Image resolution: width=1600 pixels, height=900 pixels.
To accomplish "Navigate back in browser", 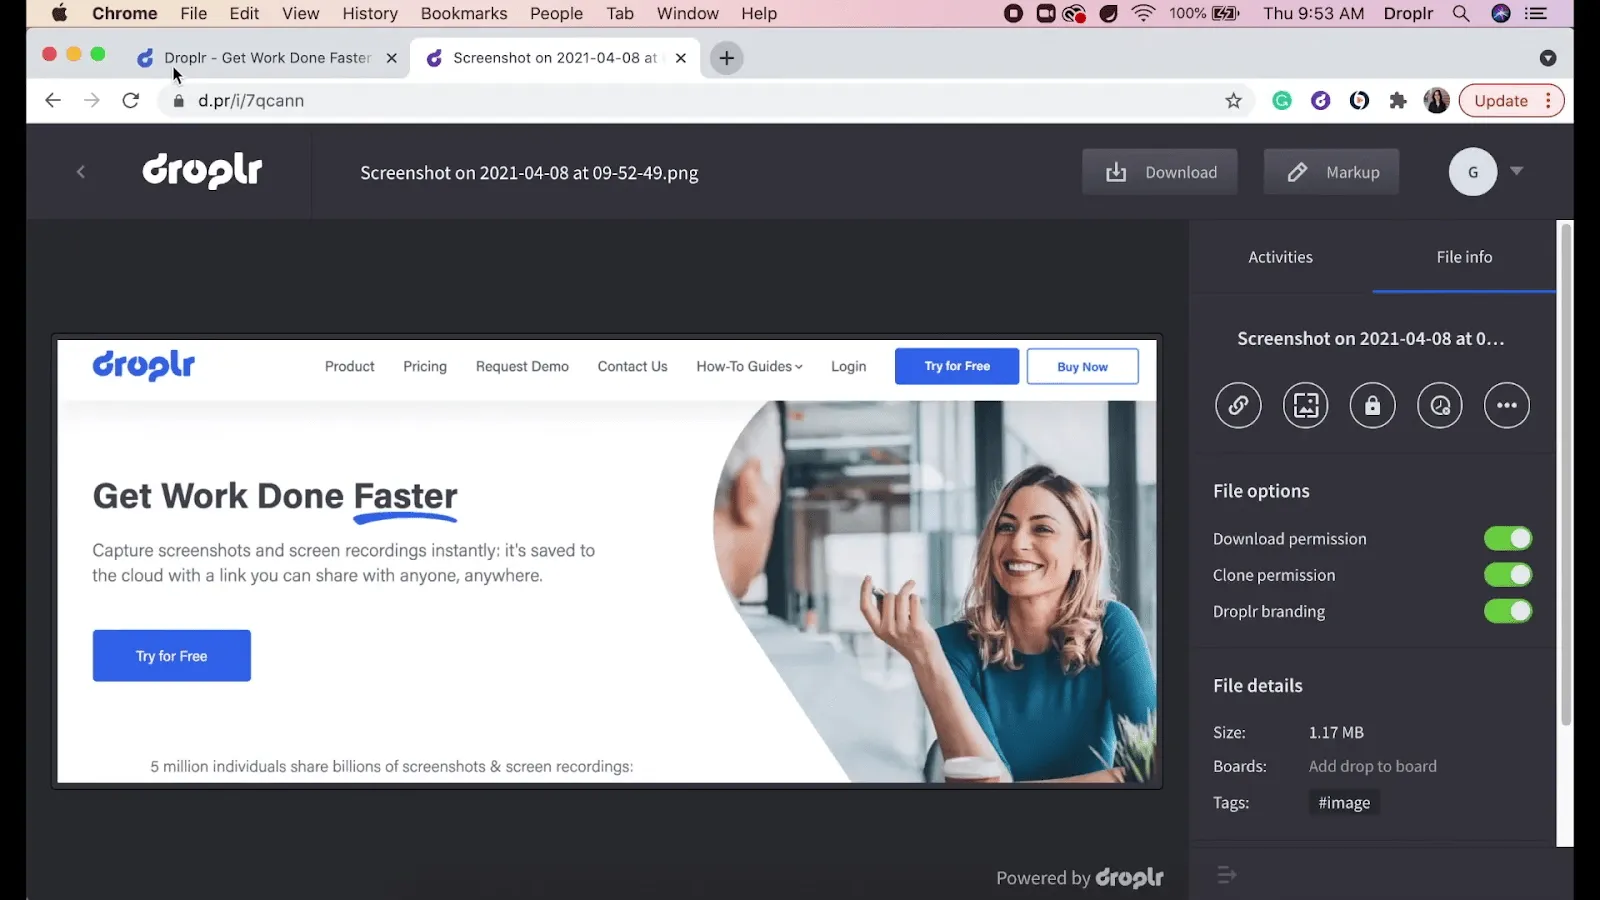I will (x=53, y=101).
